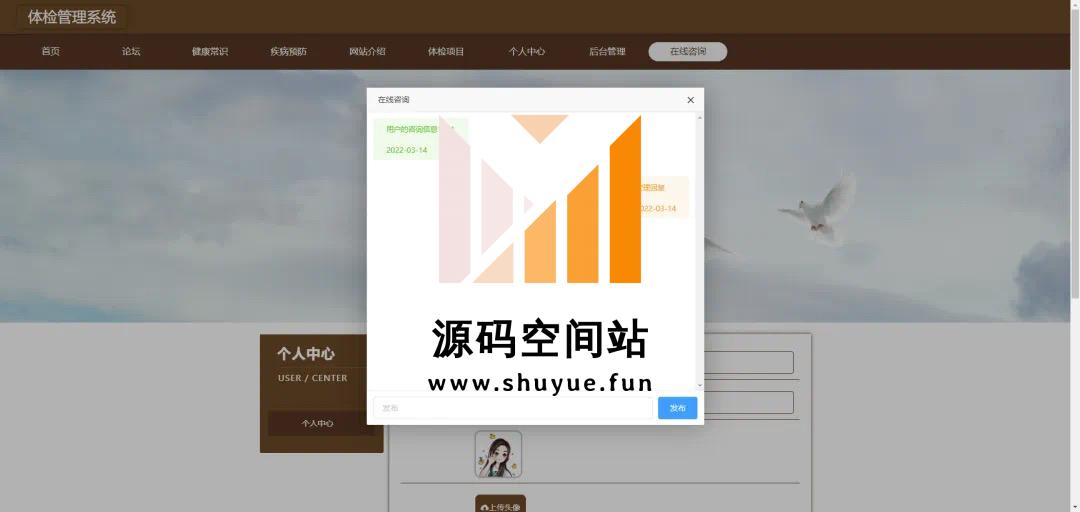This screenshot has width=1080, height=512.
Task: Click the first profile input field behind the dialog
Action: point(749,362)
